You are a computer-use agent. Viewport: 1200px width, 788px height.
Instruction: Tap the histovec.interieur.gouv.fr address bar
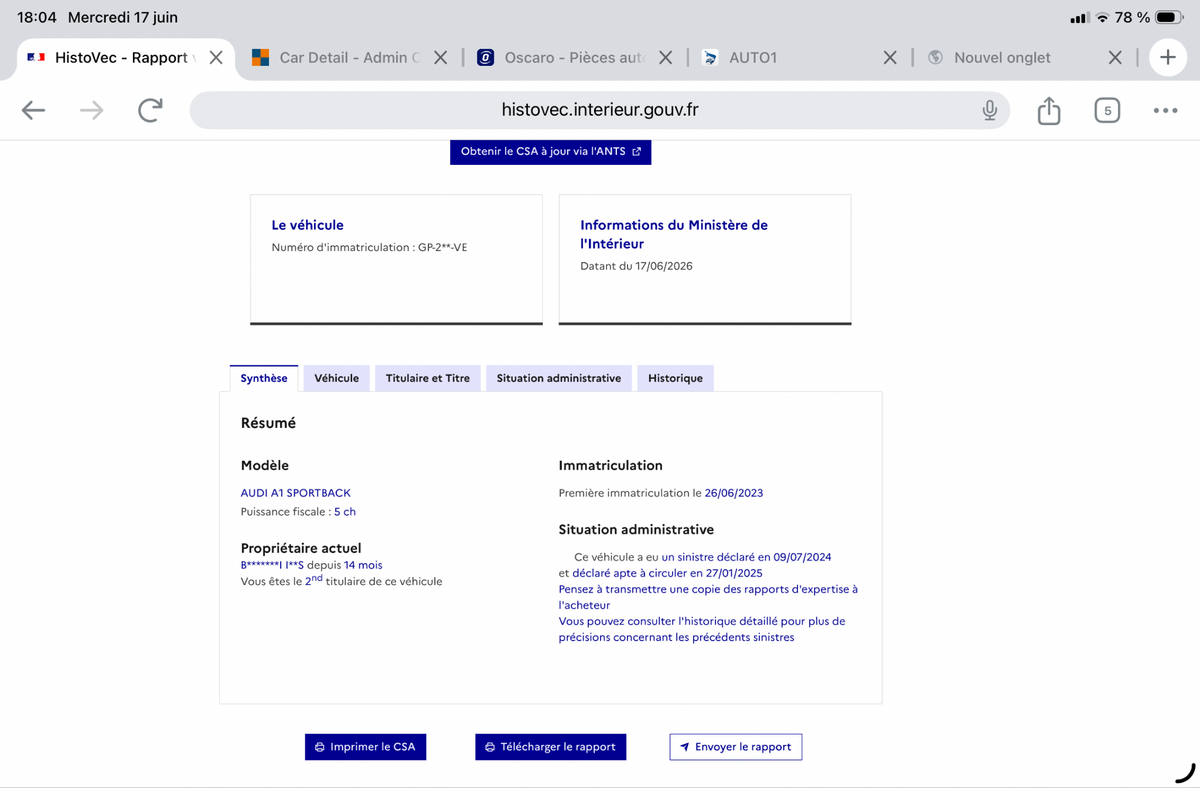(x=600, y=110)
